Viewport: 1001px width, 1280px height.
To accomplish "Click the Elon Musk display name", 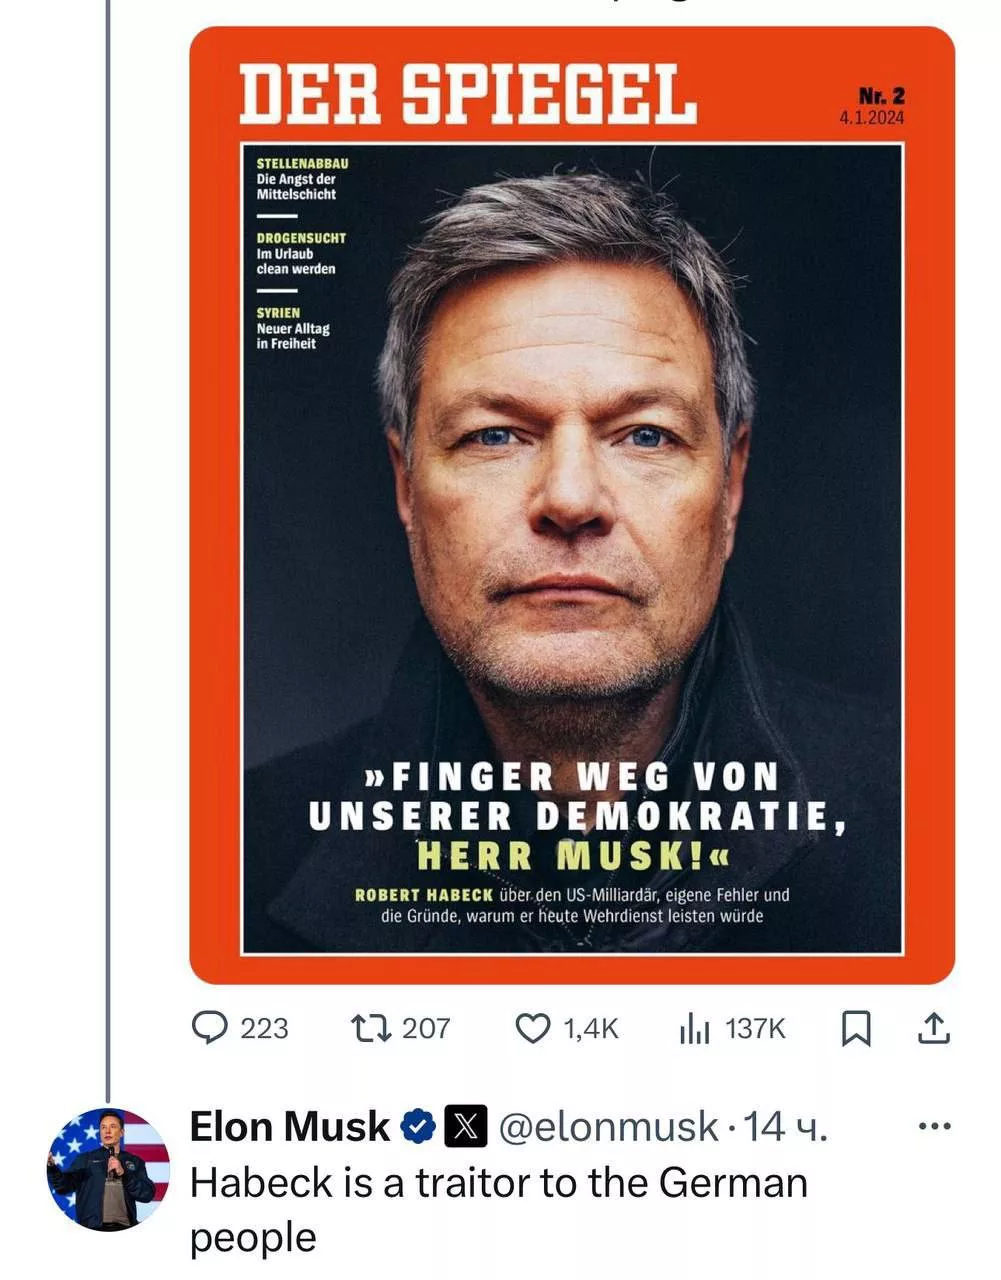I will tap(289, 1127).
